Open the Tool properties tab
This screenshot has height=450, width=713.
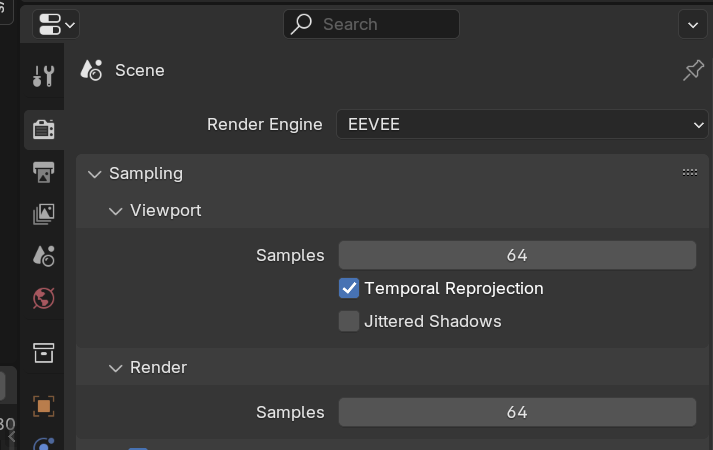tap(43, 76)
